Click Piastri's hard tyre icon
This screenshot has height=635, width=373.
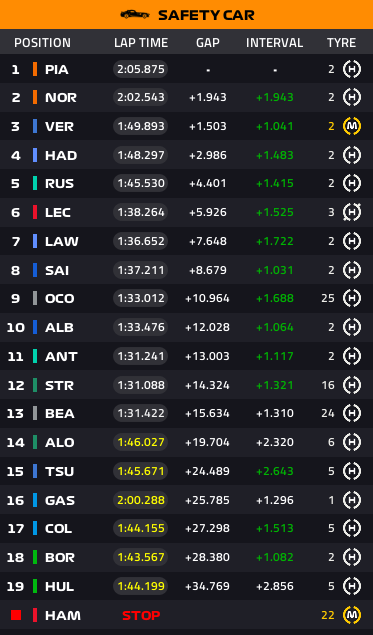(352, 69)
